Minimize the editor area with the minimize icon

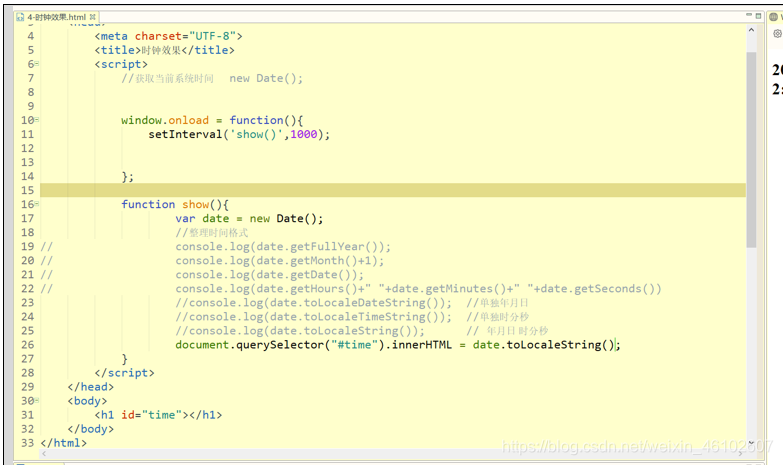point(749,15)
